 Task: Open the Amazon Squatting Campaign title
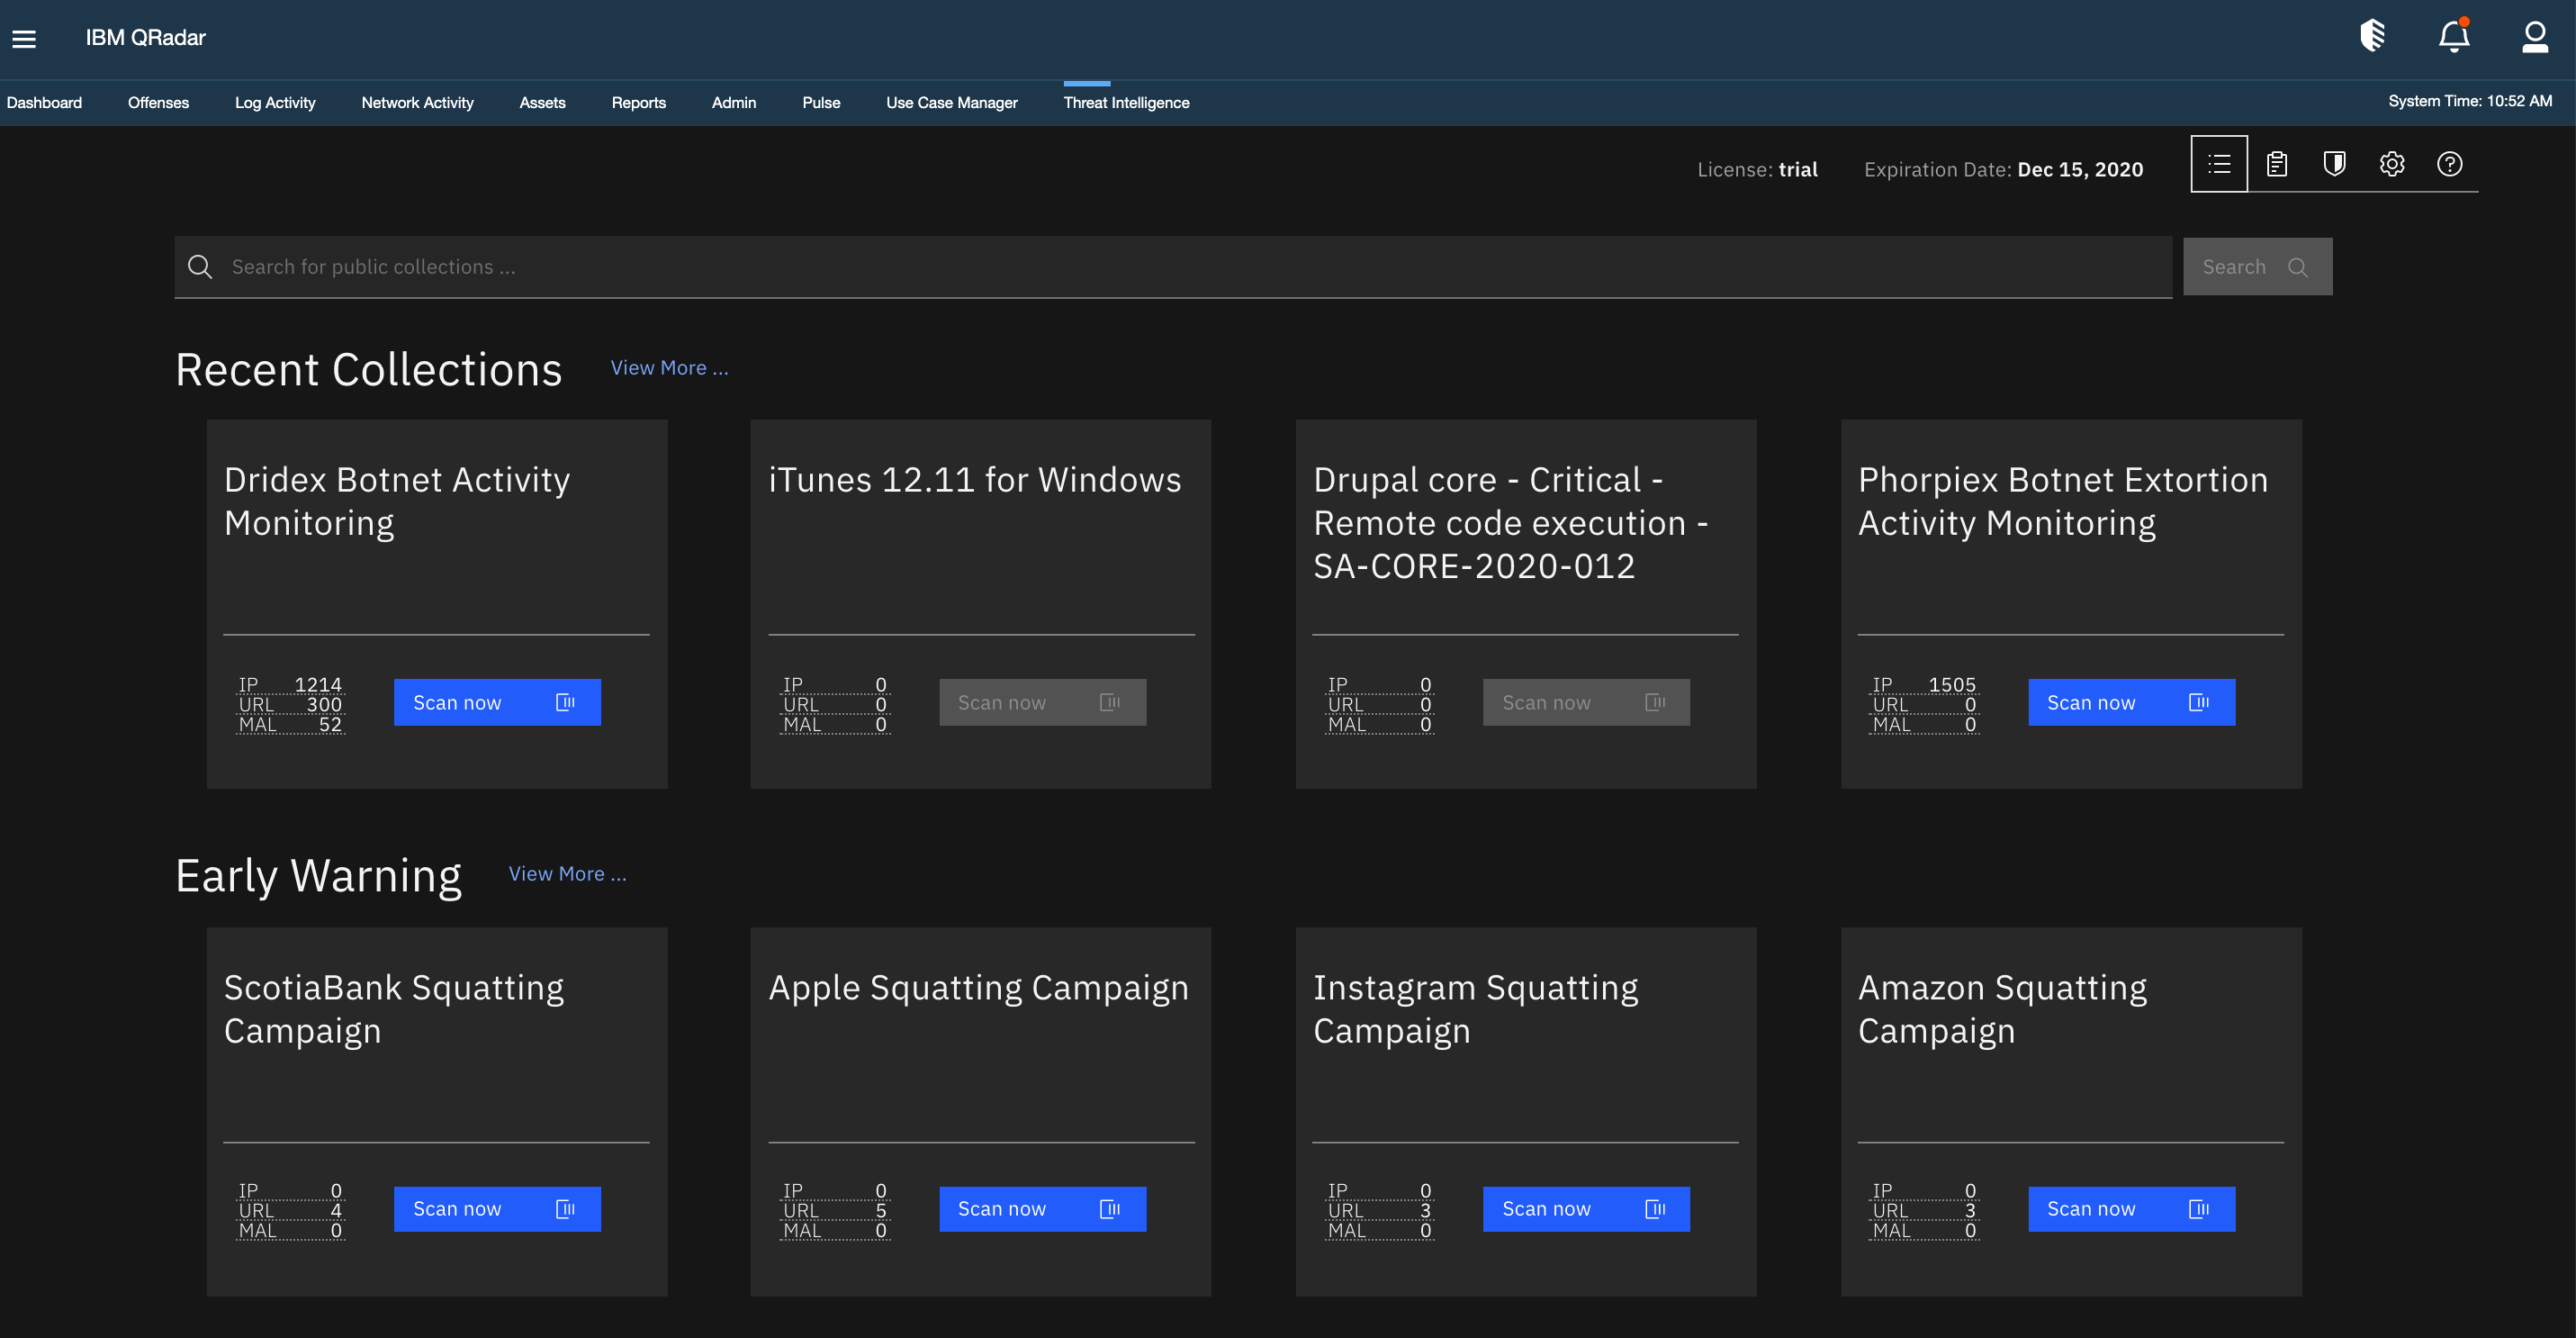coord(2002,1009)
